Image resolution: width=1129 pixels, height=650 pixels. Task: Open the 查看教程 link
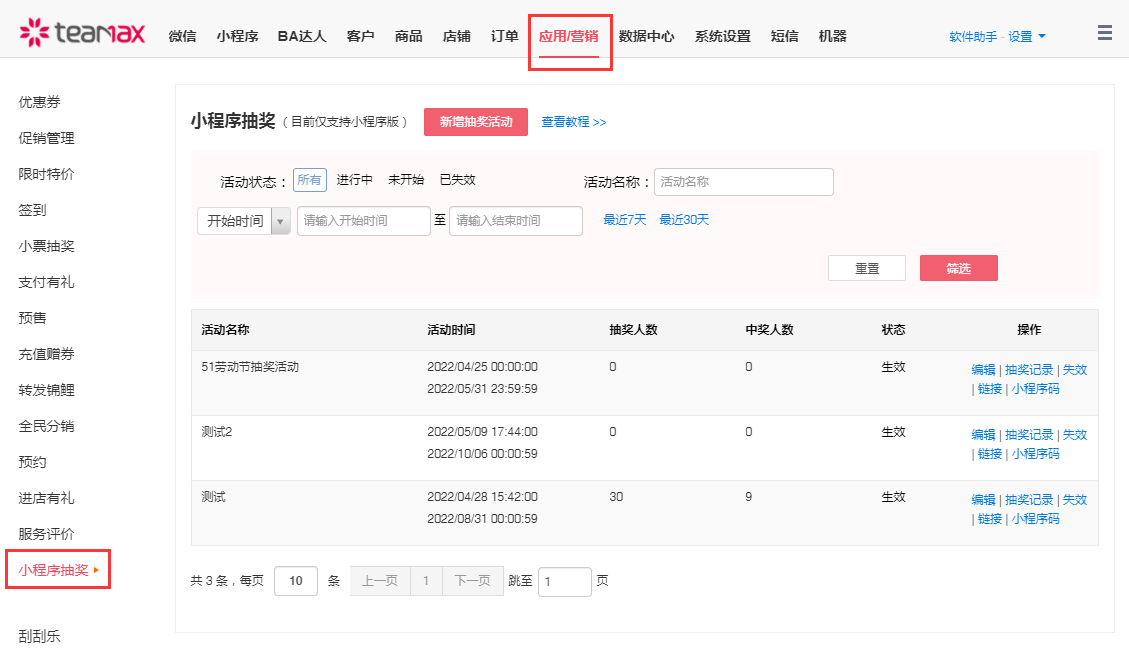click(574, 122)
